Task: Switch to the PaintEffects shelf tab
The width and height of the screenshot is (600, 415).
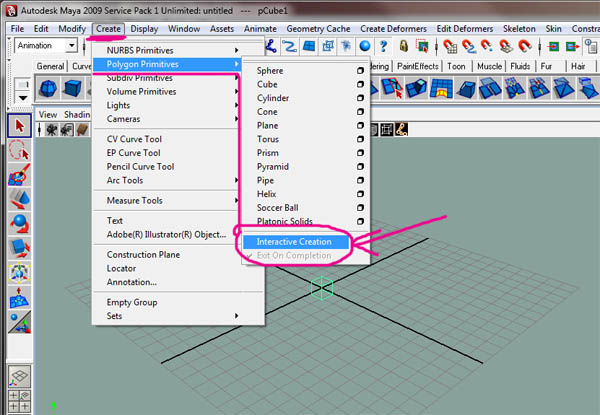Action: [417, 67]
